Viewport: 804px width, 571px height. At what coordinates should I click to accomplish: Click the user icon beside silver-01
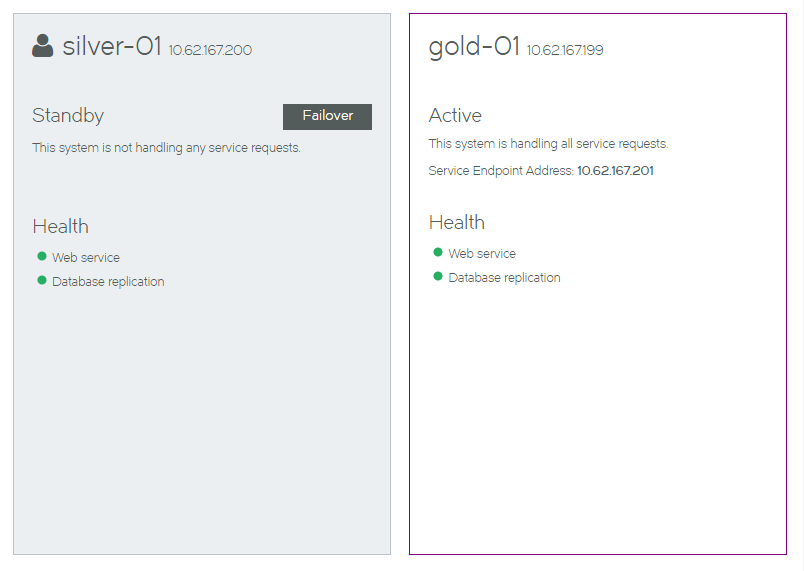[43, 46]
